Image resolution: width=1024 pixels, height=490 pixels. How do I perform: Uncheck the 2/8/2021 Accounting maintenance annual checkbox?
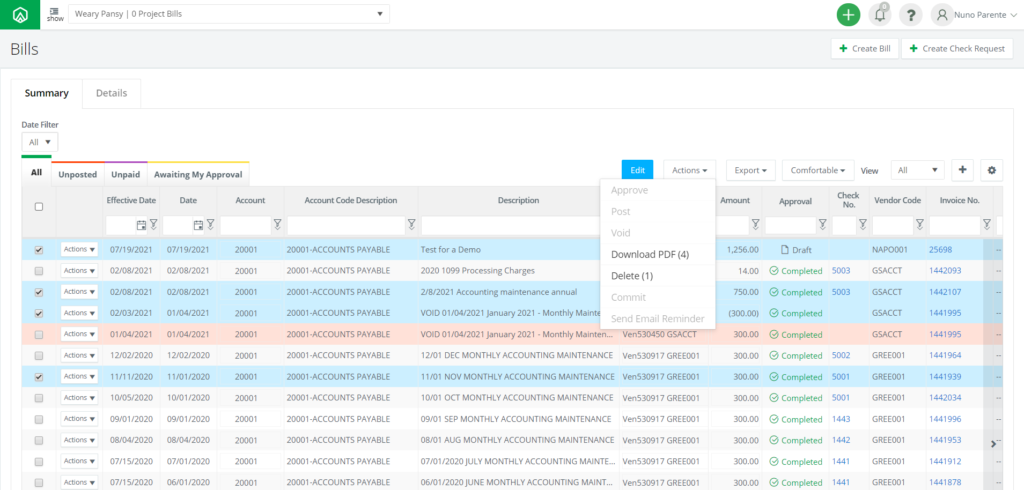click(x=39, y=292)
